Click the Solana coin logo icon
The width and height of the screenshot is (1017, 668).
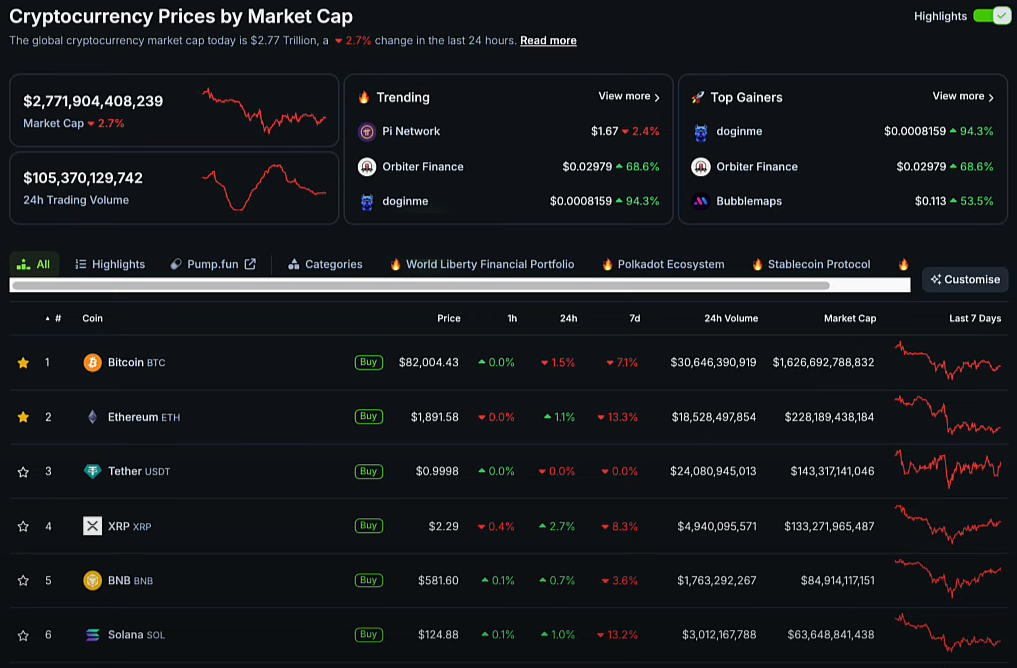pos(92,635)
